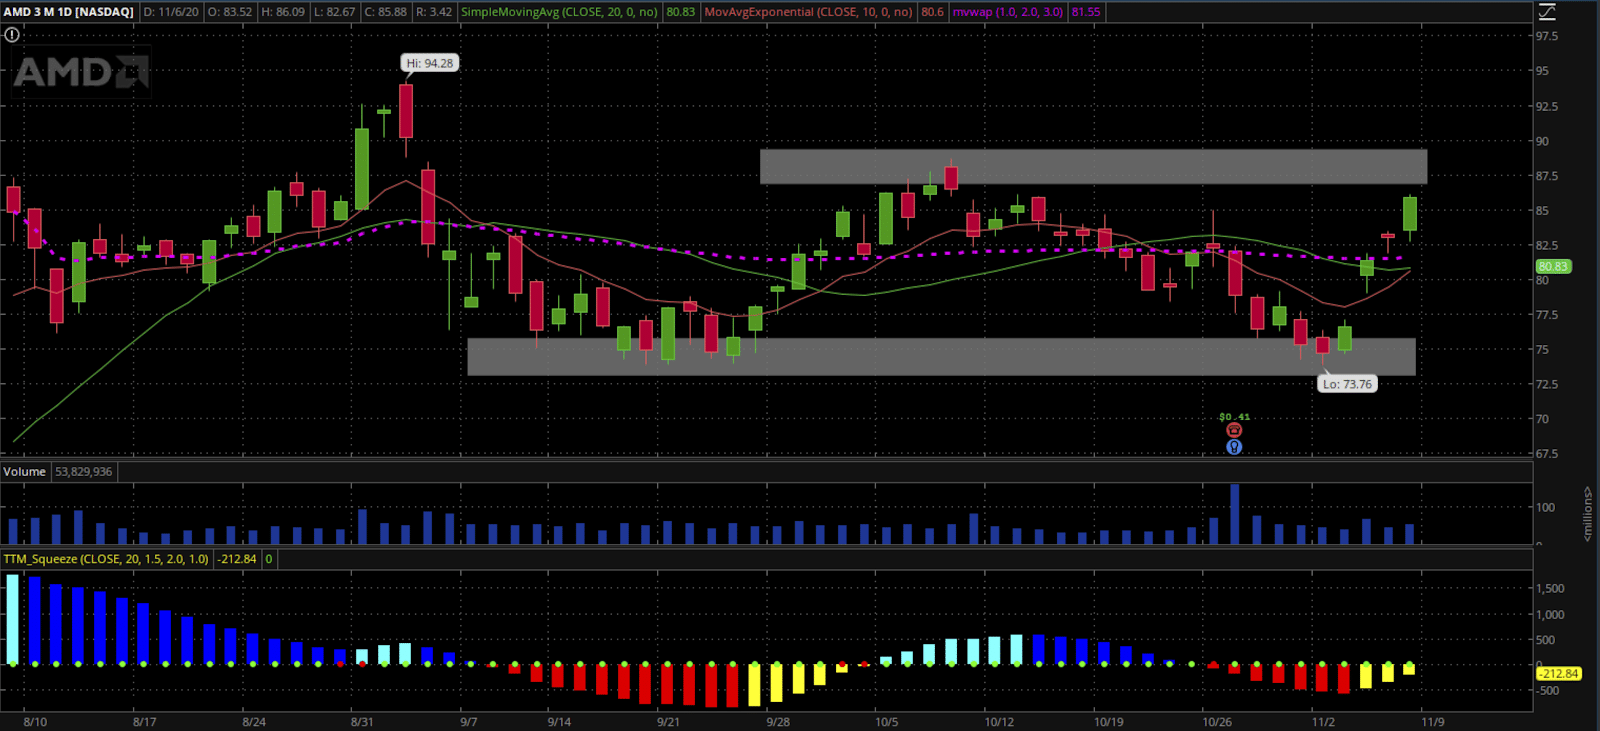The height and width of the screenshot is (731, 1600).
Task: Click the 8/10 date on time axis
Action: (x=35, y=721)
